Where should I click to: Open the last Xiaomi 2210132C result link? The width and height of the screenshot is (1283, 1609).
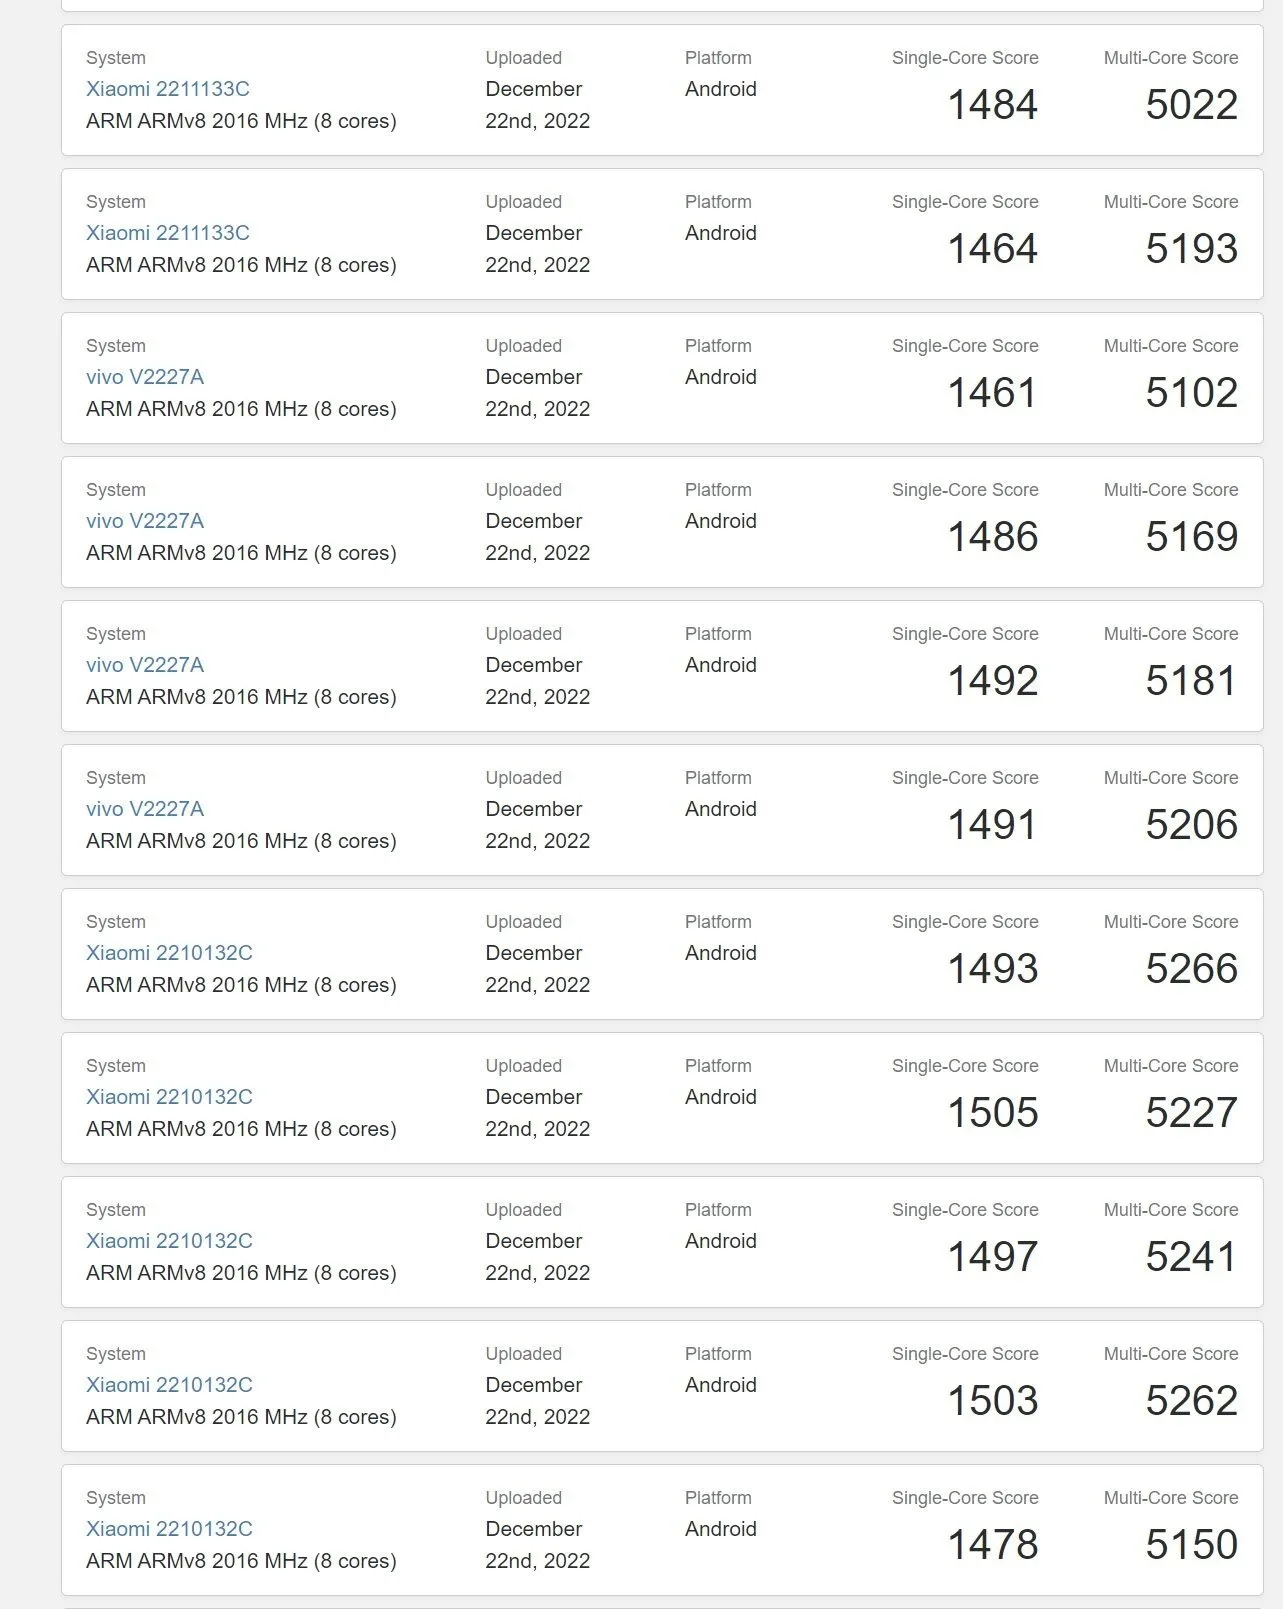pyautogui.click(x=168, y=1529)
